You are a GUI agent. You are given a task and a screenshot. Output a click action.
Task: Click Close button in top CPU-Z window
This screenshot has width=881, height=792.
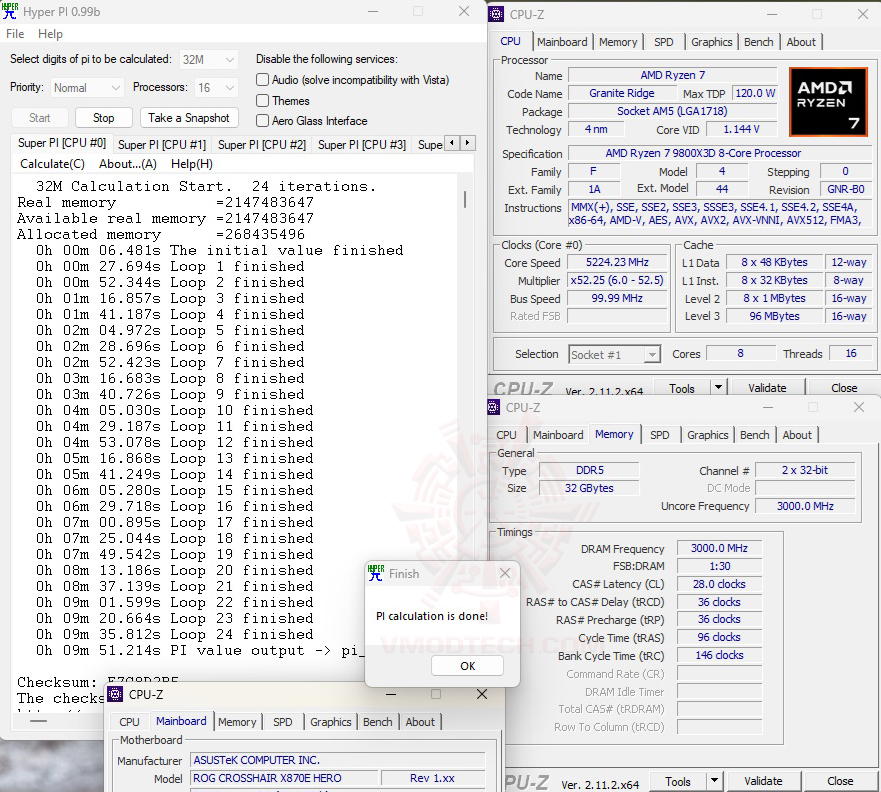[844, 388]
